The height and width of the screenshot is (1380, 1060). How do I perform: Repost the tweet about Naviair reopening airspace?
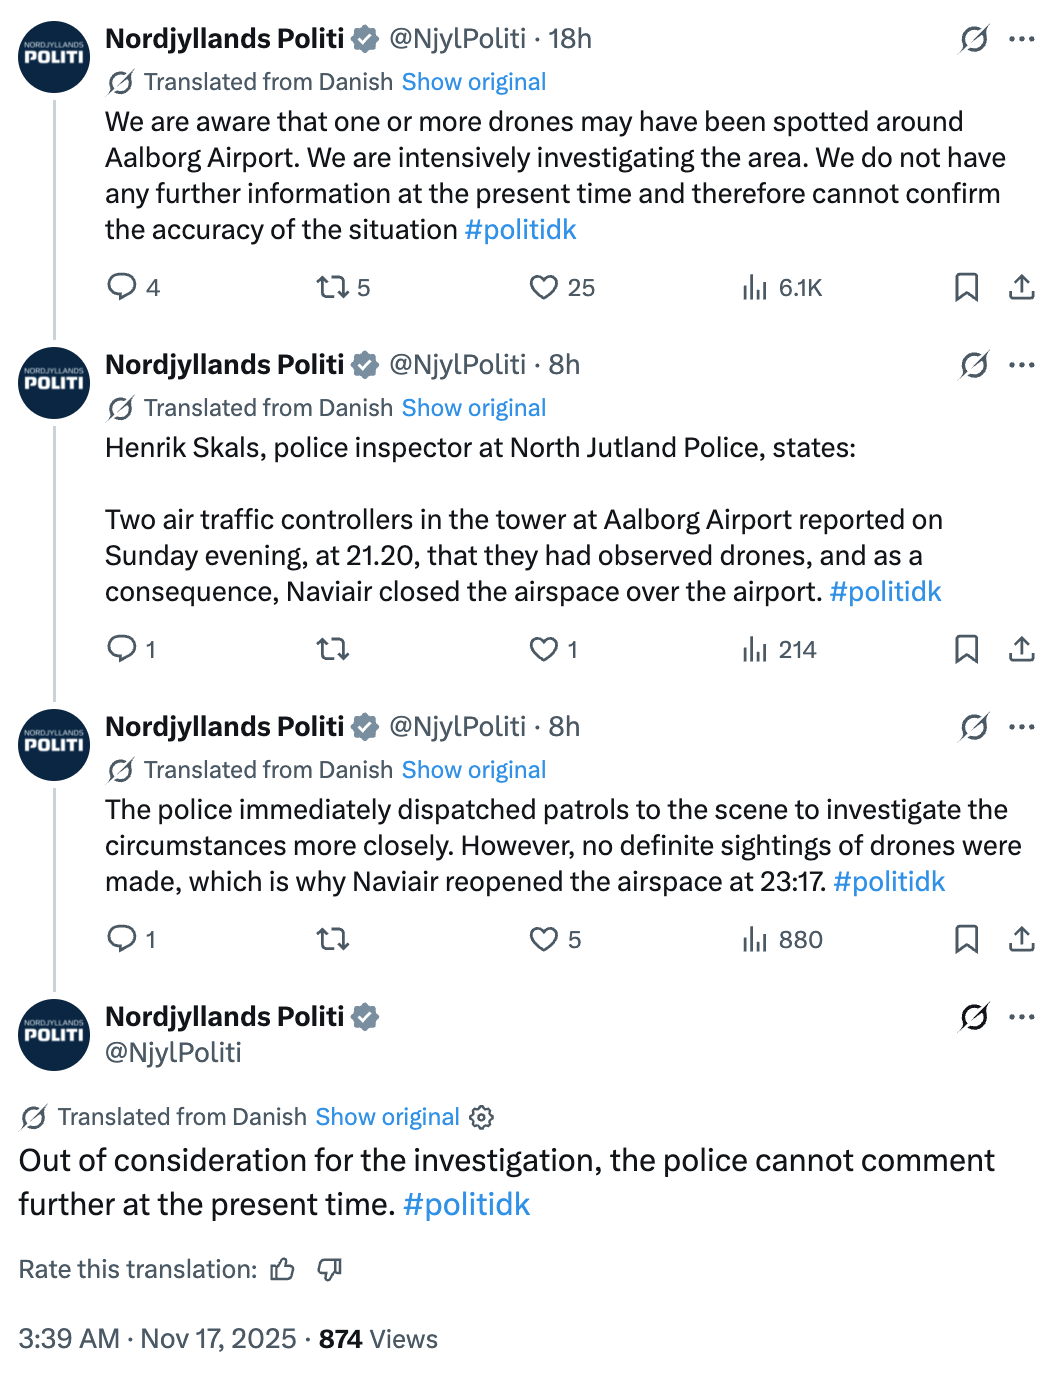click(x=332, y=940)
